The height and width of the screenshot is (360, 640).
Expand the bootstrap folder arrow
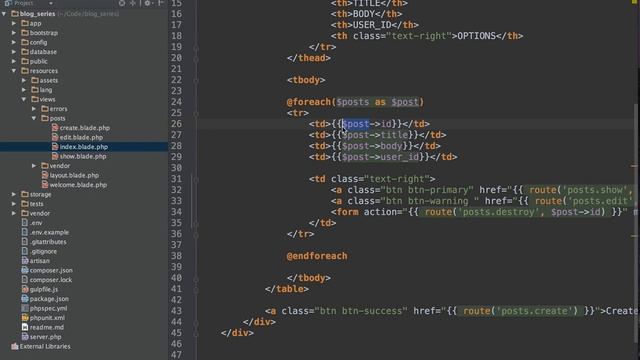(x=14, y=33)
